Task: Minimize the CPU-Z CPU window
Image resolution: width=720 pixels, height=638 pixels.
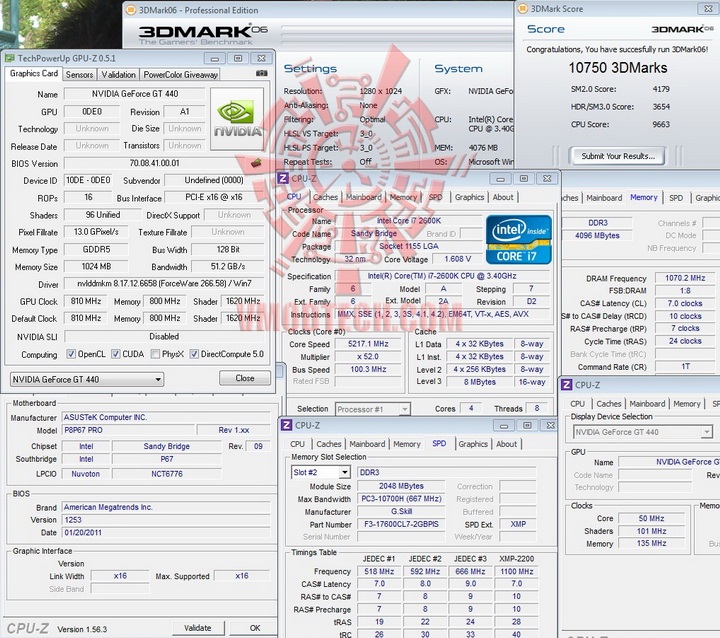Action: (501, 178)
